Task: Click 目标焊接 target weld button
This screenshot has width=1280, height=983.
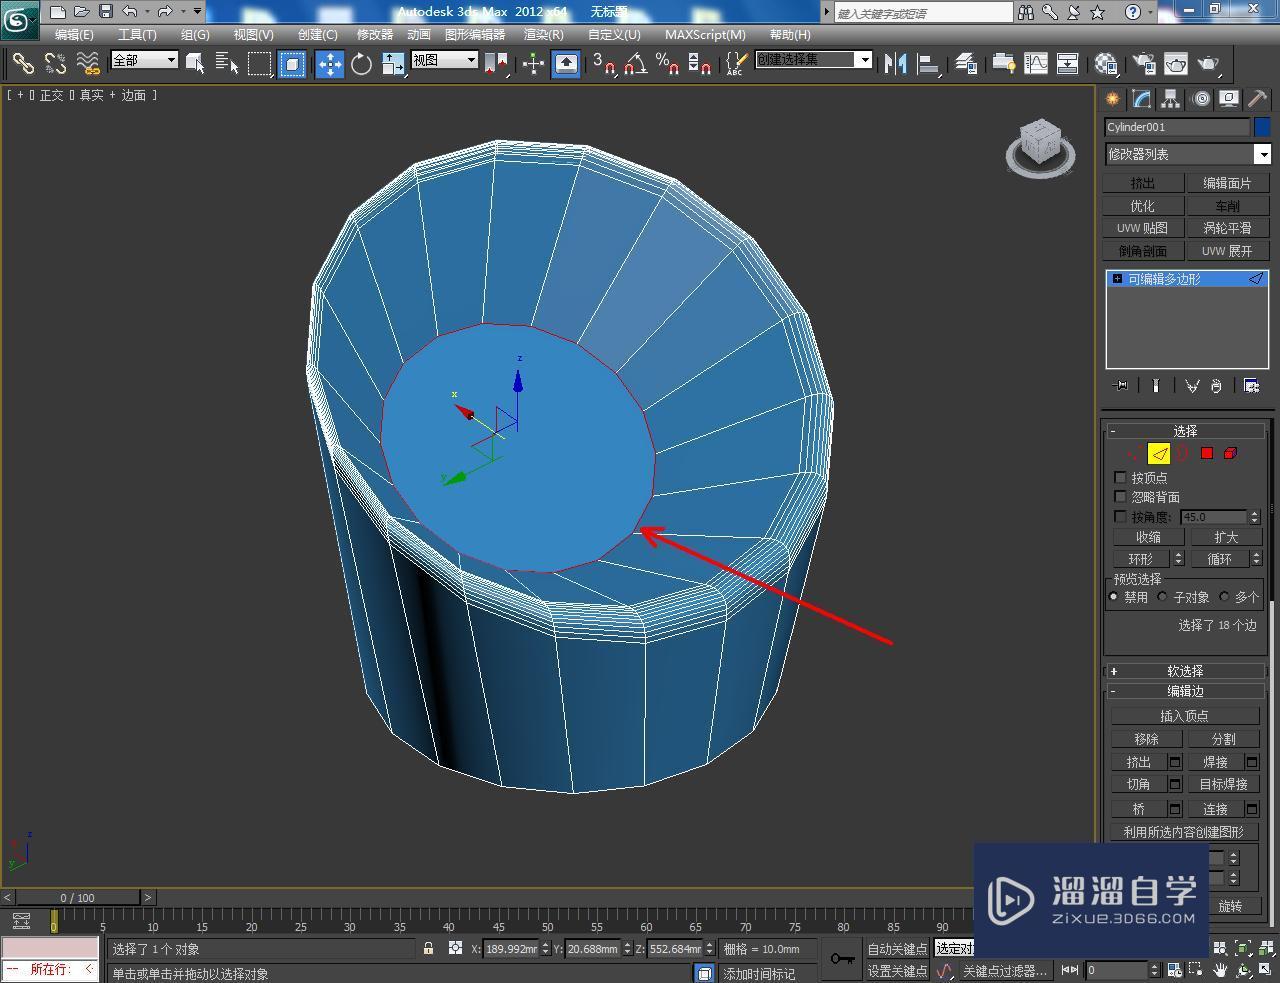Action: click(x=1224, y=784)
